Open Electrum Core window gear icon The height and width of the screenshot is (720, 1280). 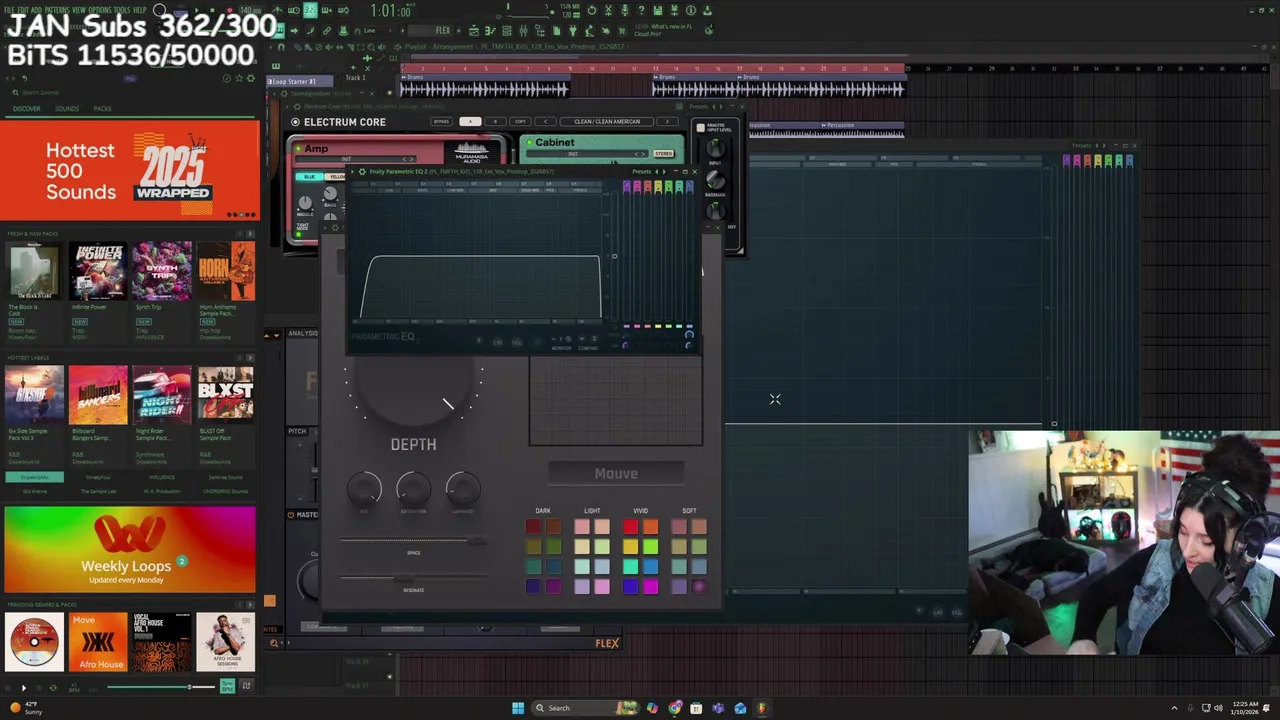[x=296, y=106]
